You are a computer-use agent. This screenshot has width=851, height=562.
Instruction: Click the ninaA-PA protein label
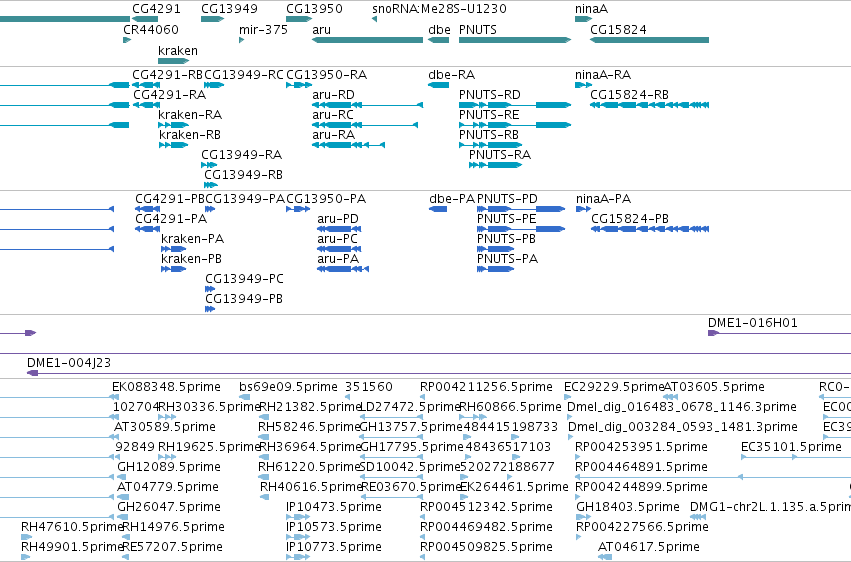click(604, 199)
